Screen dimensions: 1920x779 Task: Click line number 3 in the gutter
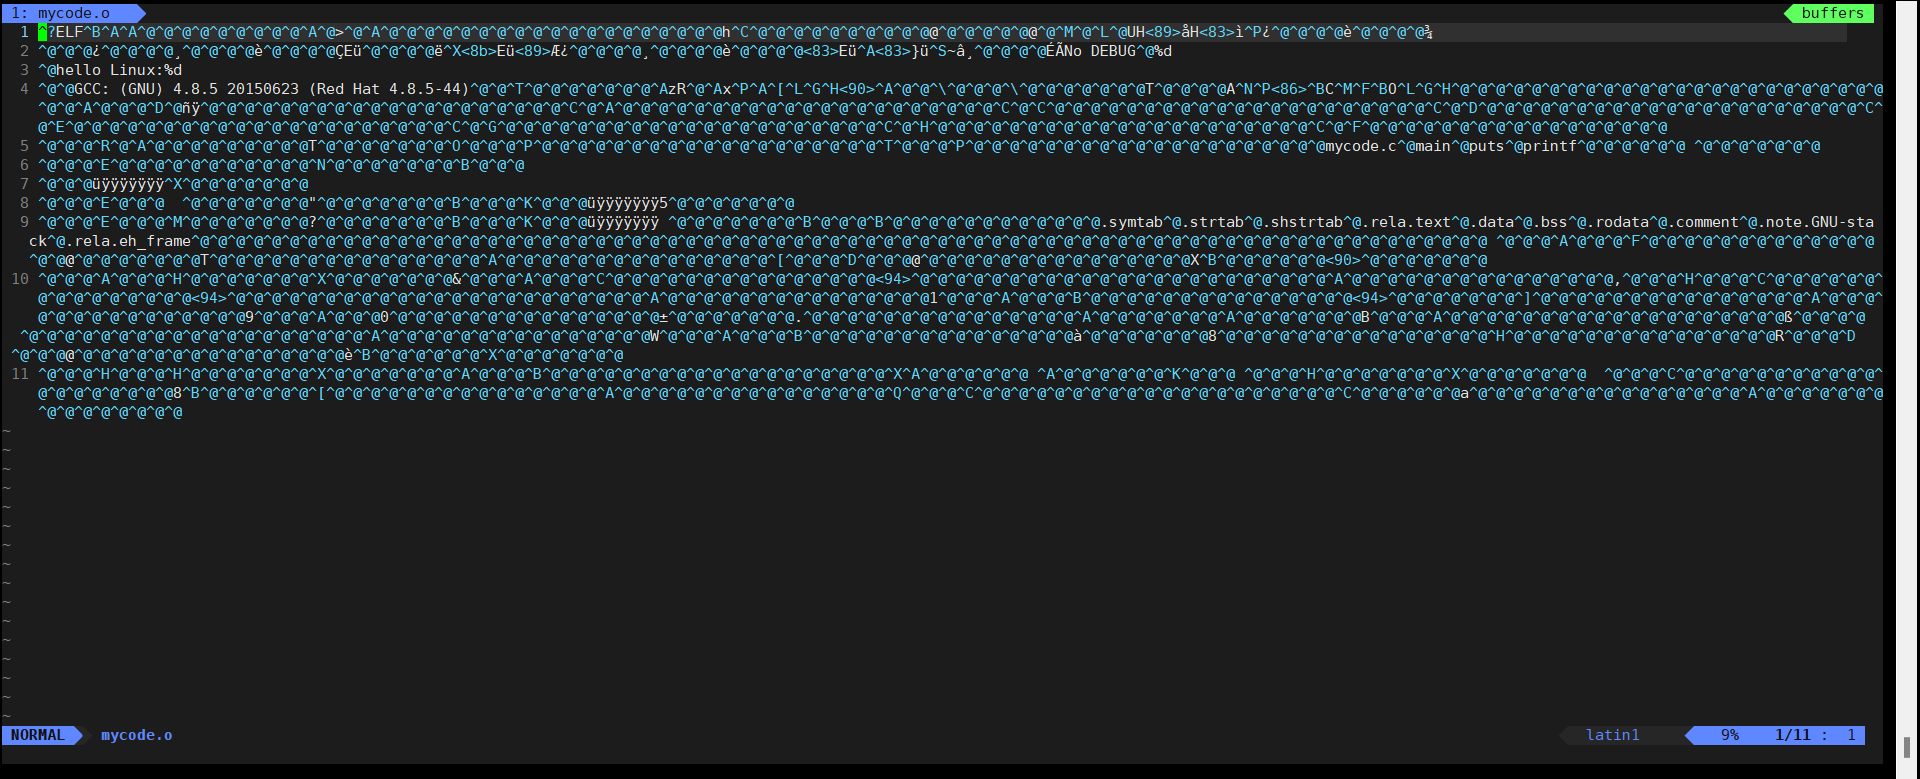[24, 70]
